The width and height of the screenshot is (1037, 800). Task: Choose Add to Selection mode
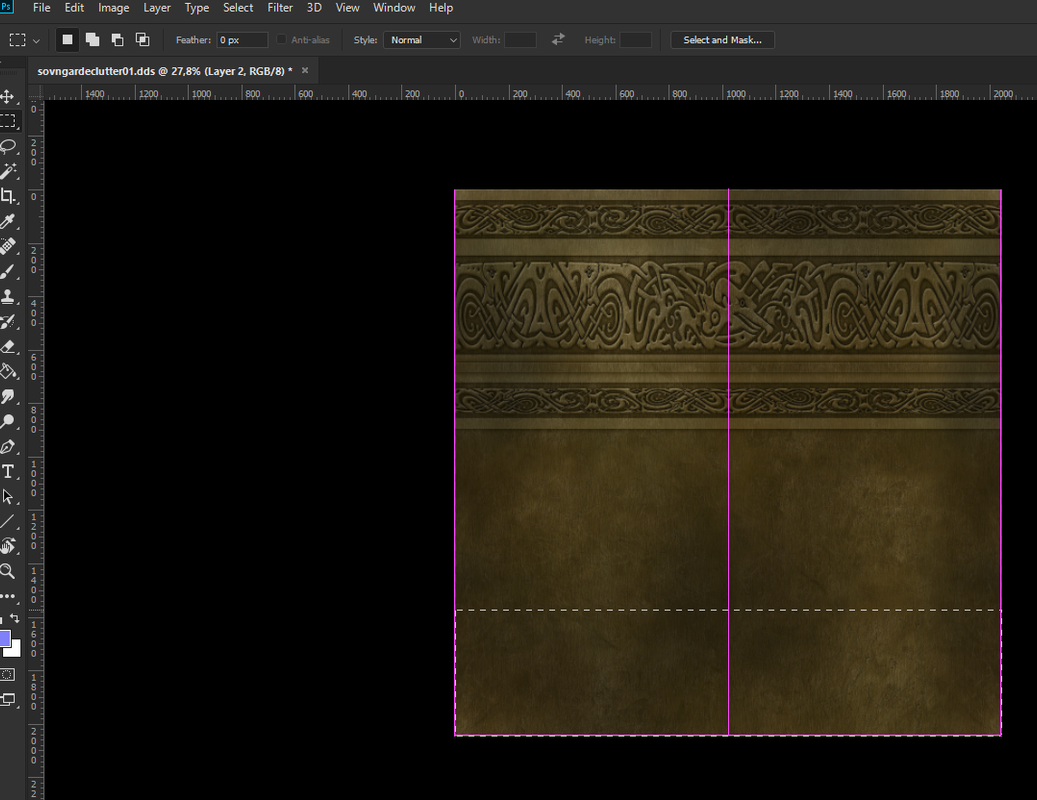93,40
